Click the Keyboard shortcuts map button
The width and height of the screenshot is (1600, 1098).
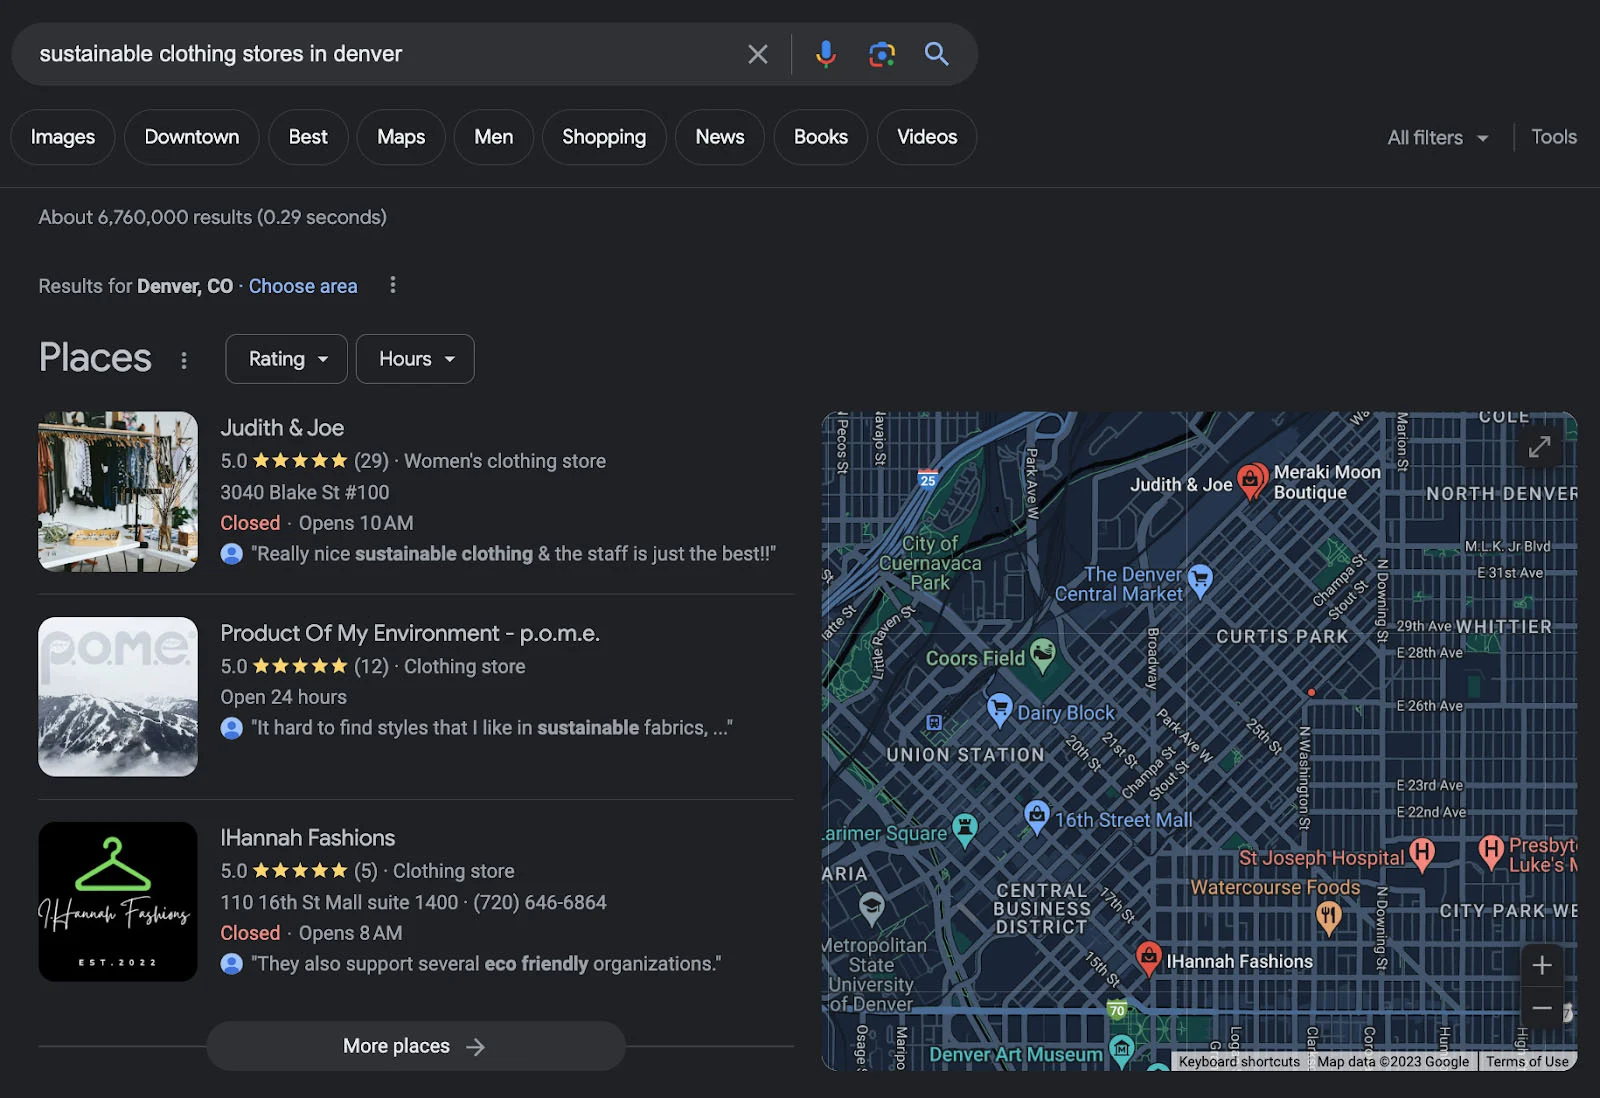pos(1239,1062)
